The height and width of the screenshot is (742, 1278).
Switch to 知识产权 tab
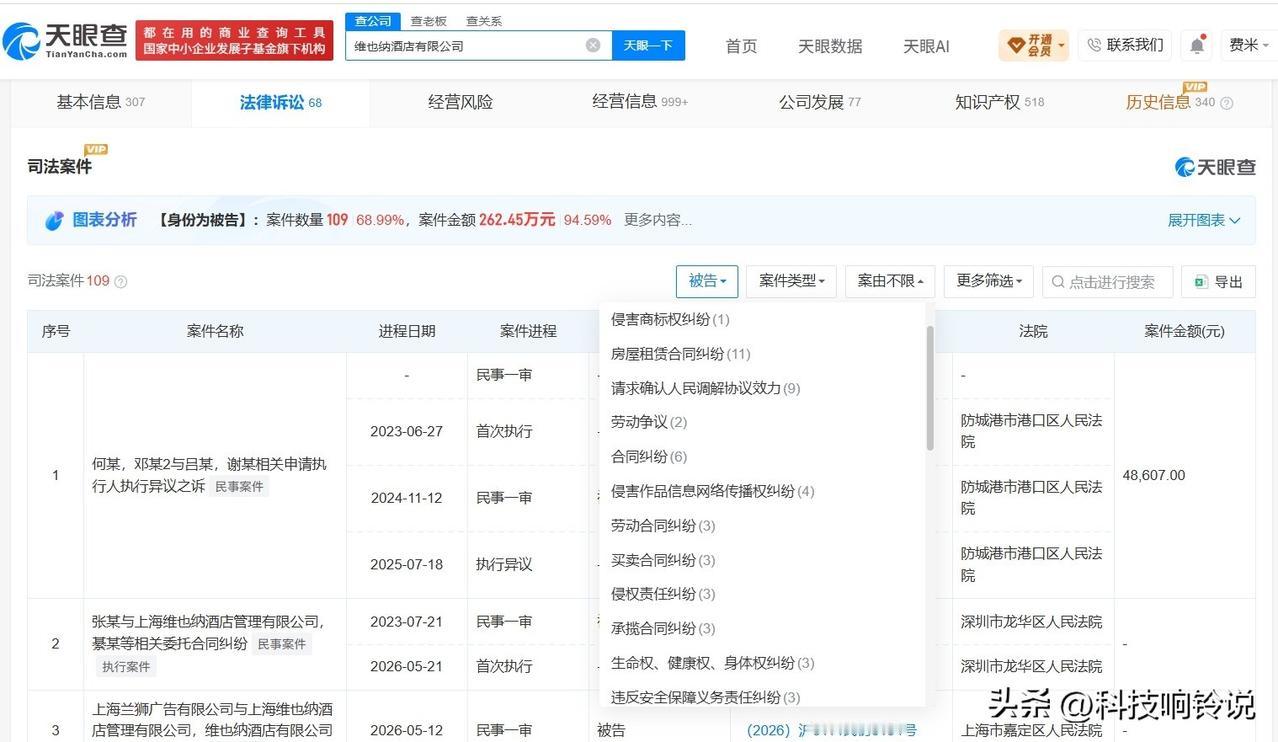pyautogui.click(x=999, y=102)
